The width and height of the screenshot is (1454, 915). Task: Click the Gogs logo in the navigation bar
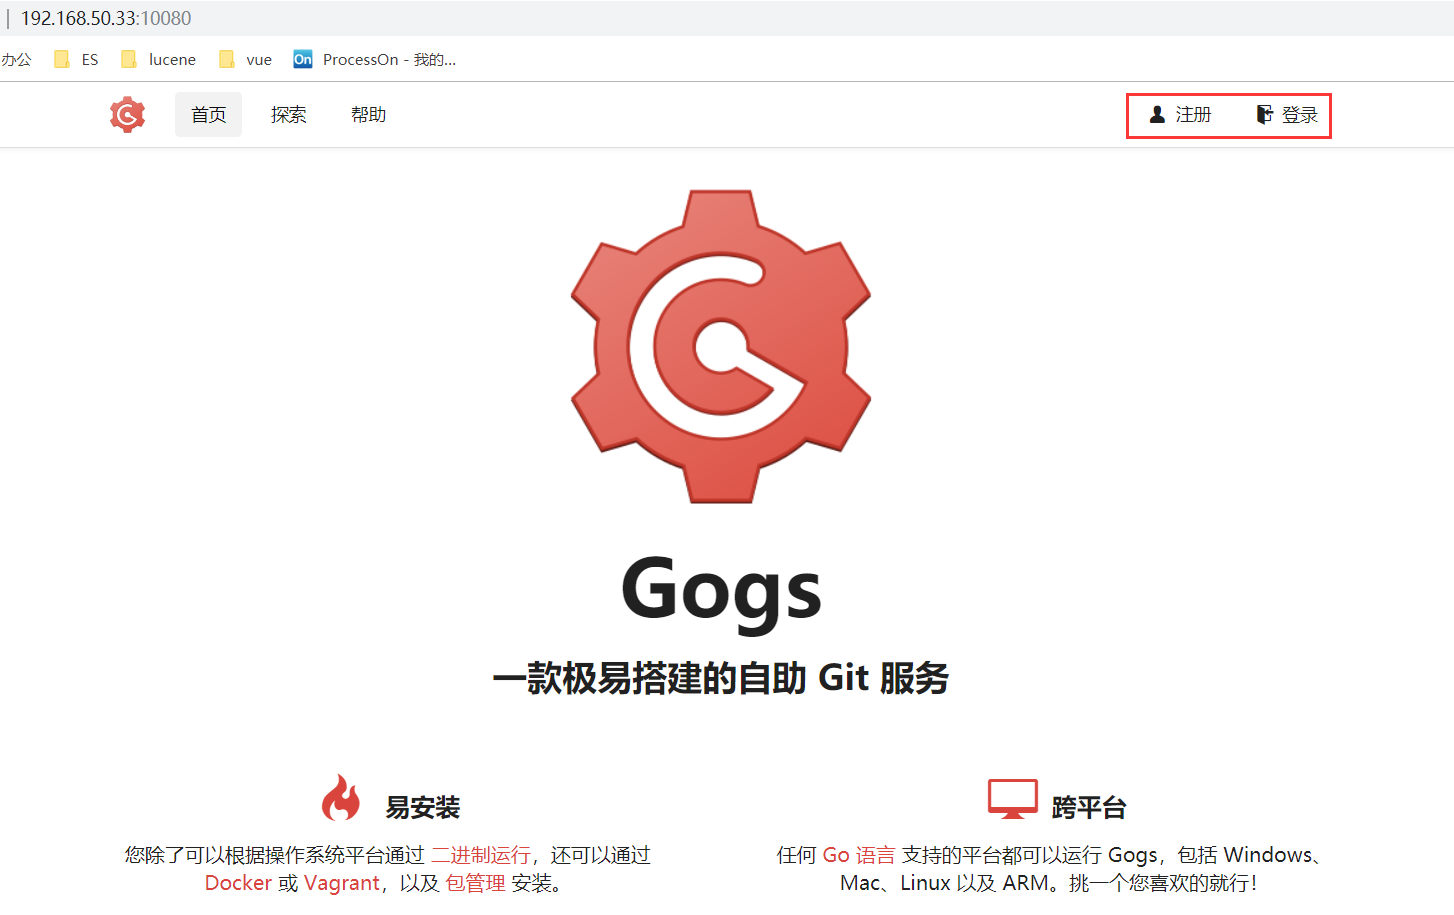coord(127,114)
